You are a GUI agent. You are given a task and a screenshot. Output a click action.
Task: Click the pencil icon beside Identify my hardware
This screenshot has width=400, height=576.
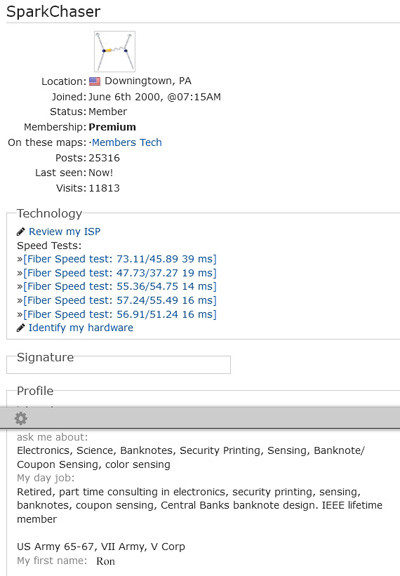coord(21,328)
